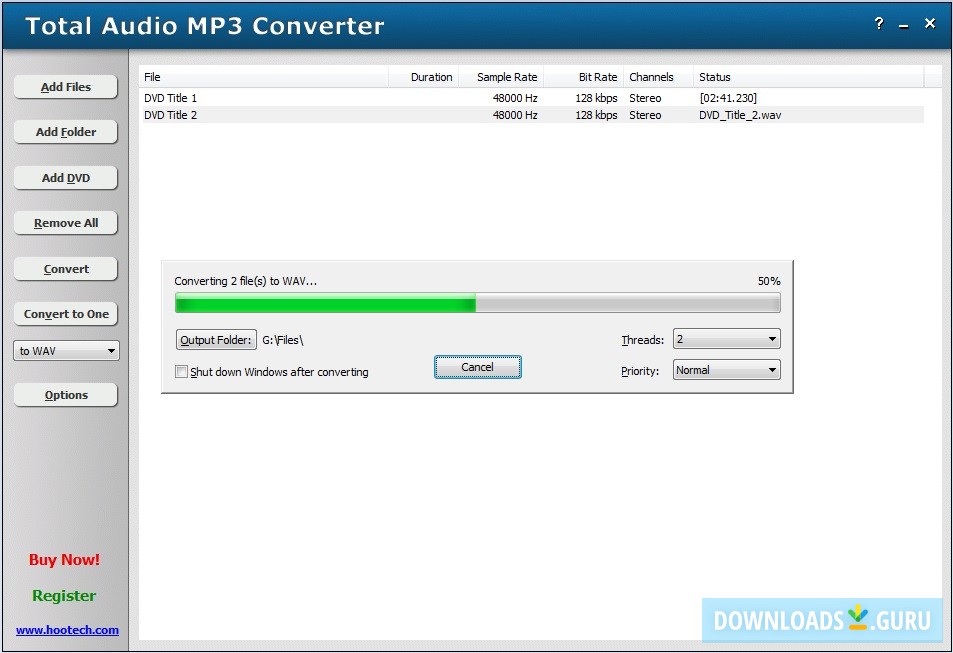
Task: Open the output format dropdown showing to WAV
Action: tap(65, 350)
